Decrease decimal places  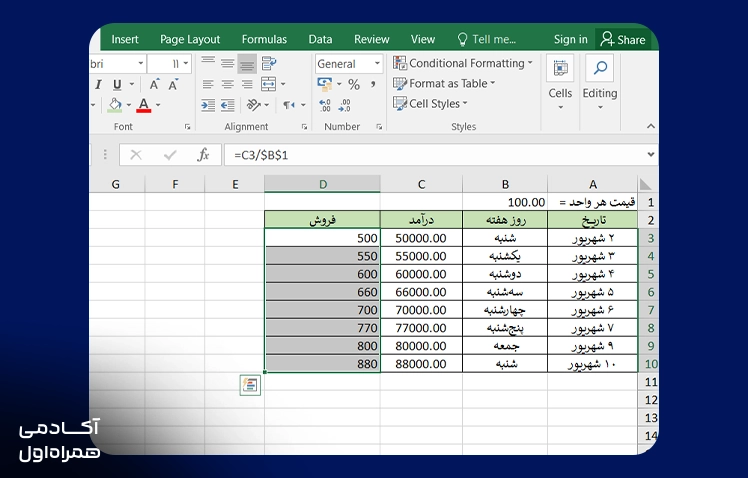click(x=344, y=105)
